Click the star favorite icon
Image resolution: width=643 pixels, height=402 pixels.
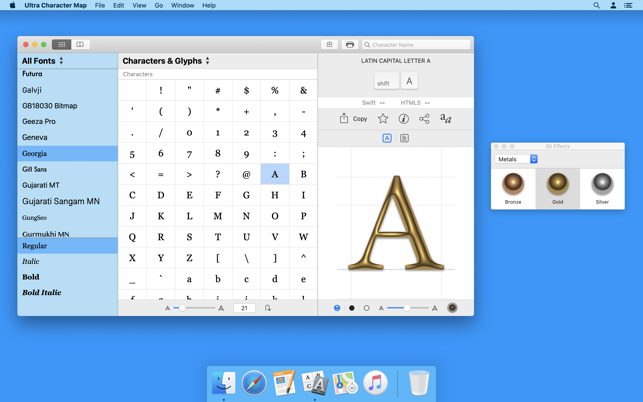383,119
